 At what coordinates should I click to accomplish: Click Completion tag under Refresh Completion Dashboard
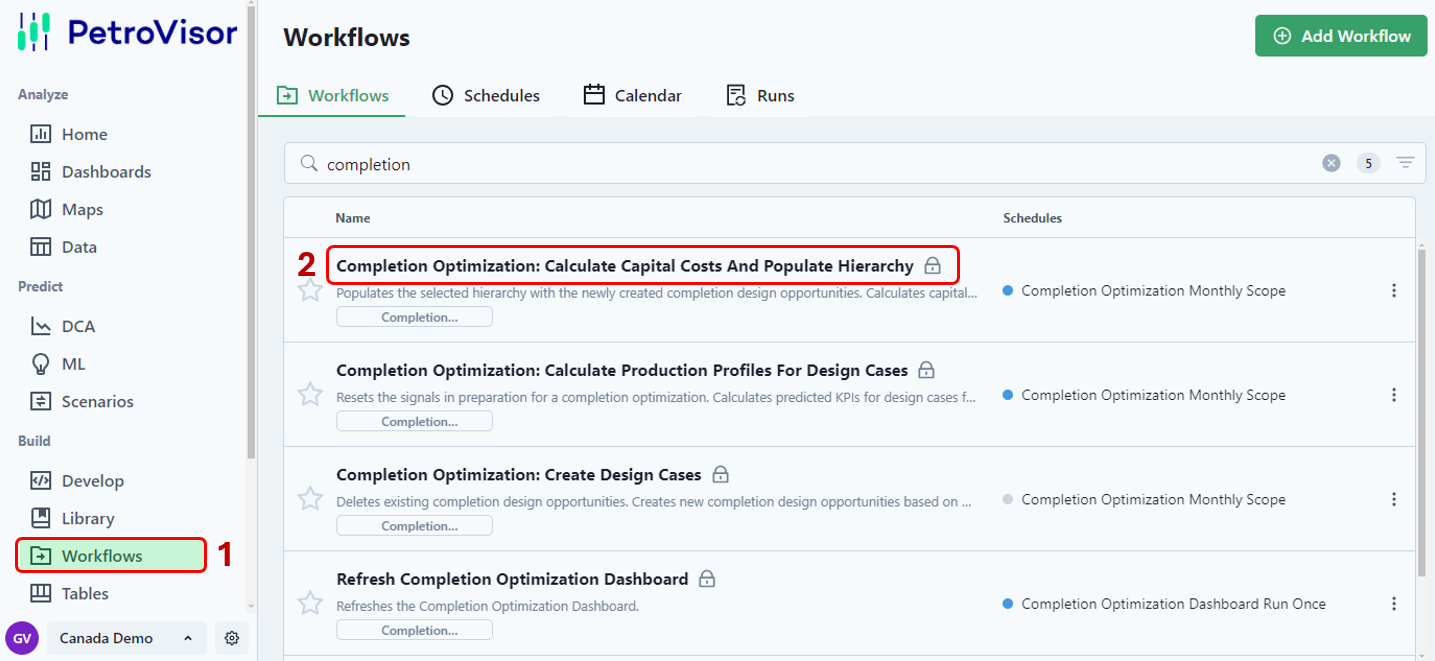pyautogui.click(x=414, y=630)
